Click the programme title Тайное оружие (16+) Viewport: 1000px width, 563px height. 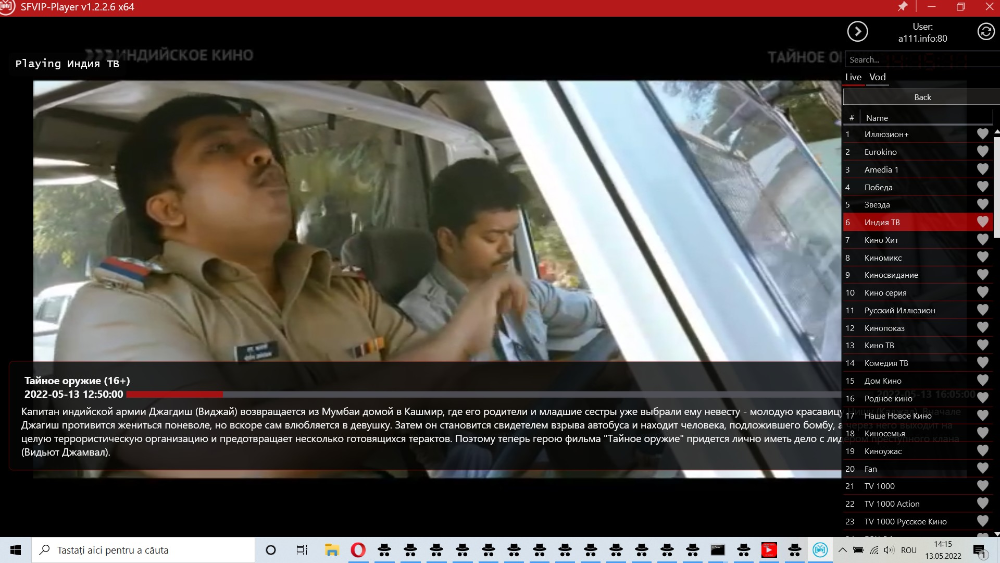77,381
